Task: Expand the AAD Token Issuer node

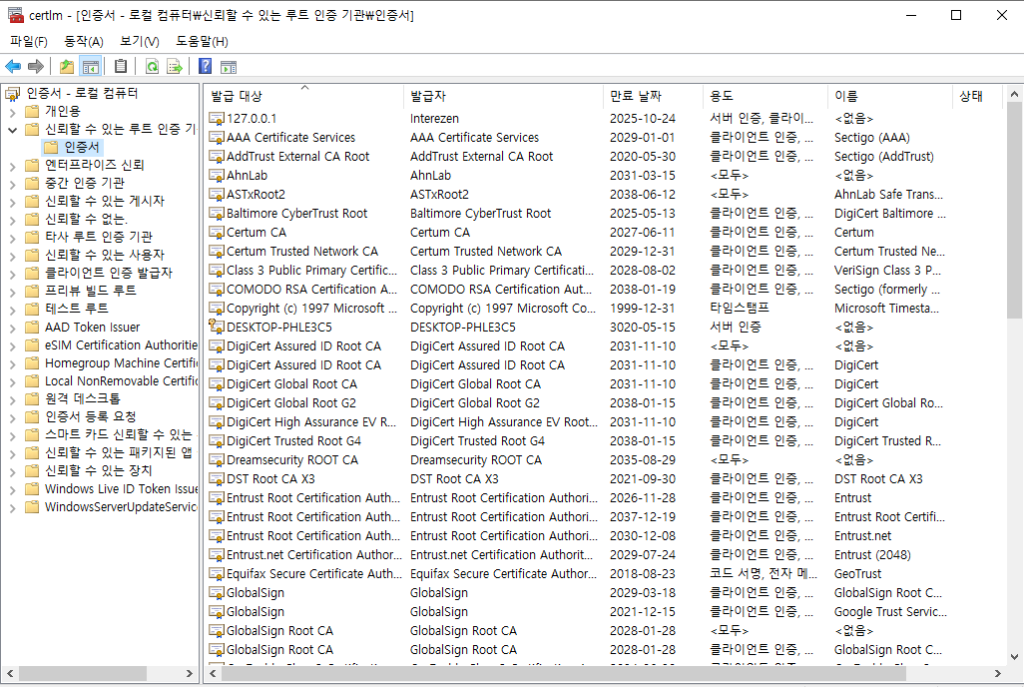Action: coord(12,328)
